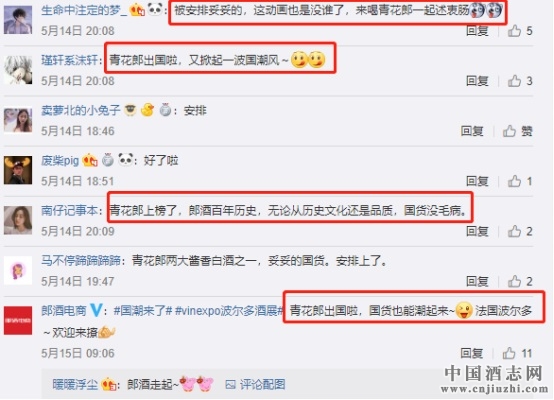Click thumbs-up on 废柴pig's comment
Viewport: 554px width, 400px height.
pyautogui.click(x=514, y=181)
